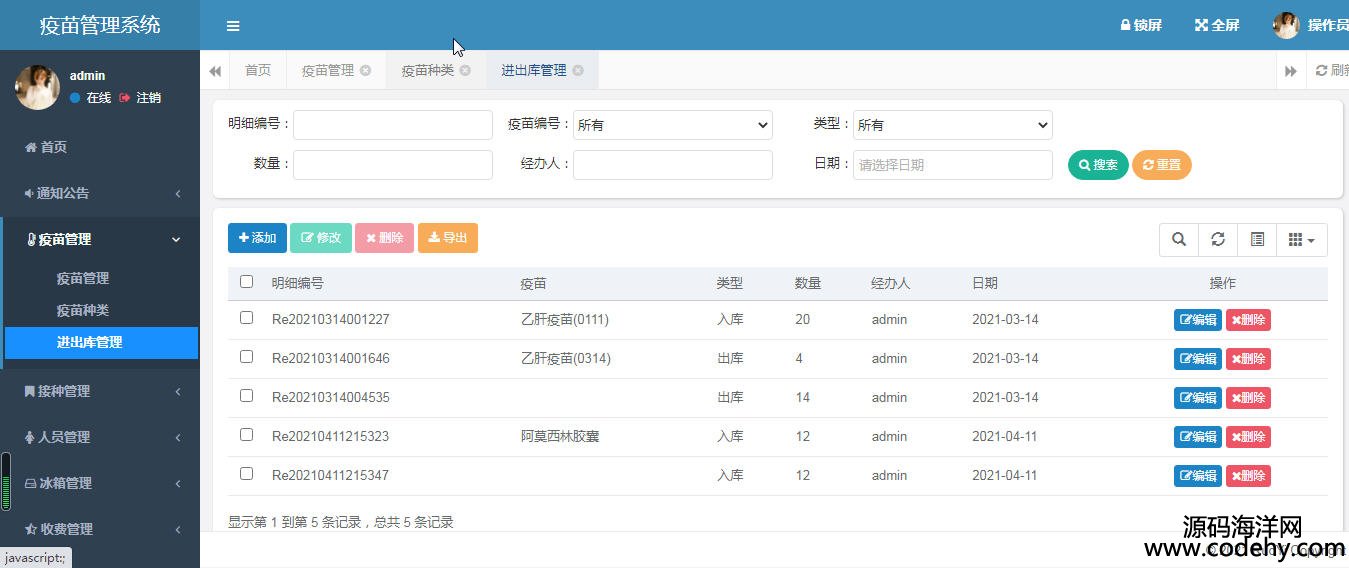The height and width of the screenshot is (568, 1349).
Task: Toggle card view icon in table toolbar
Action: tap(1257, 239)
